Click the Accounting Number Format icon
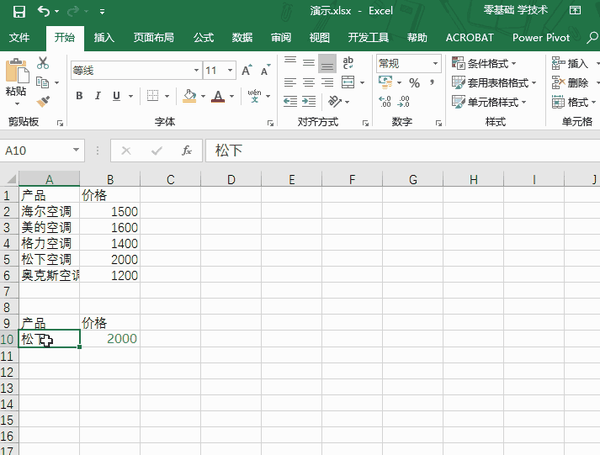Viewport: 600px width, 455px height. click(386, 82)
